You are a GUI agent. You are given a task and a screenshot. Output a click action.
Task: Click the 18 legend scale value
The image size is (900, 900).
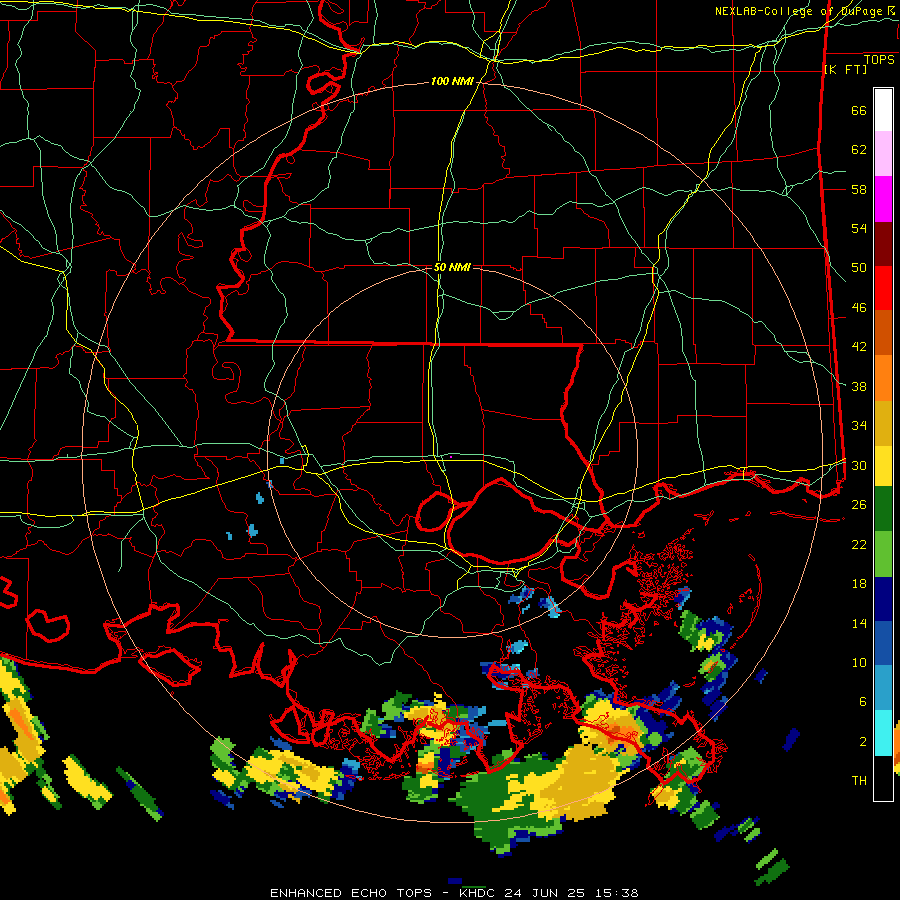click(859, 584)
